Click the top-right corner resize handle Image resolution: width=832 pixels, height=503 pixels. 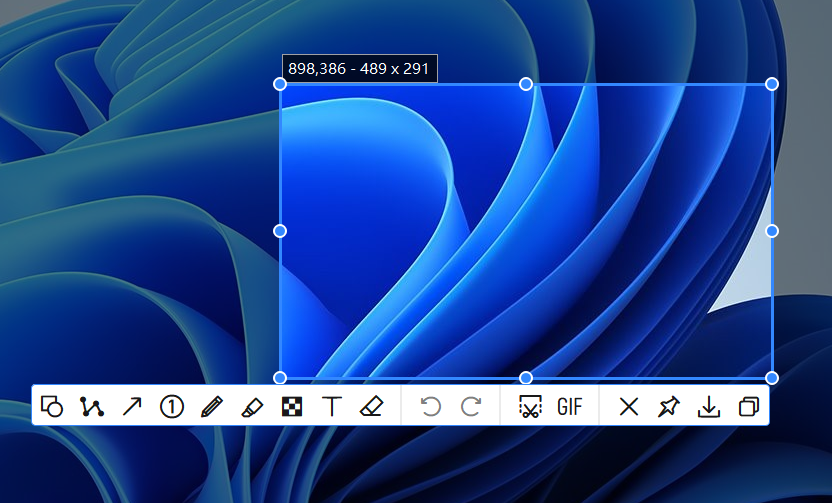point(772,84)
